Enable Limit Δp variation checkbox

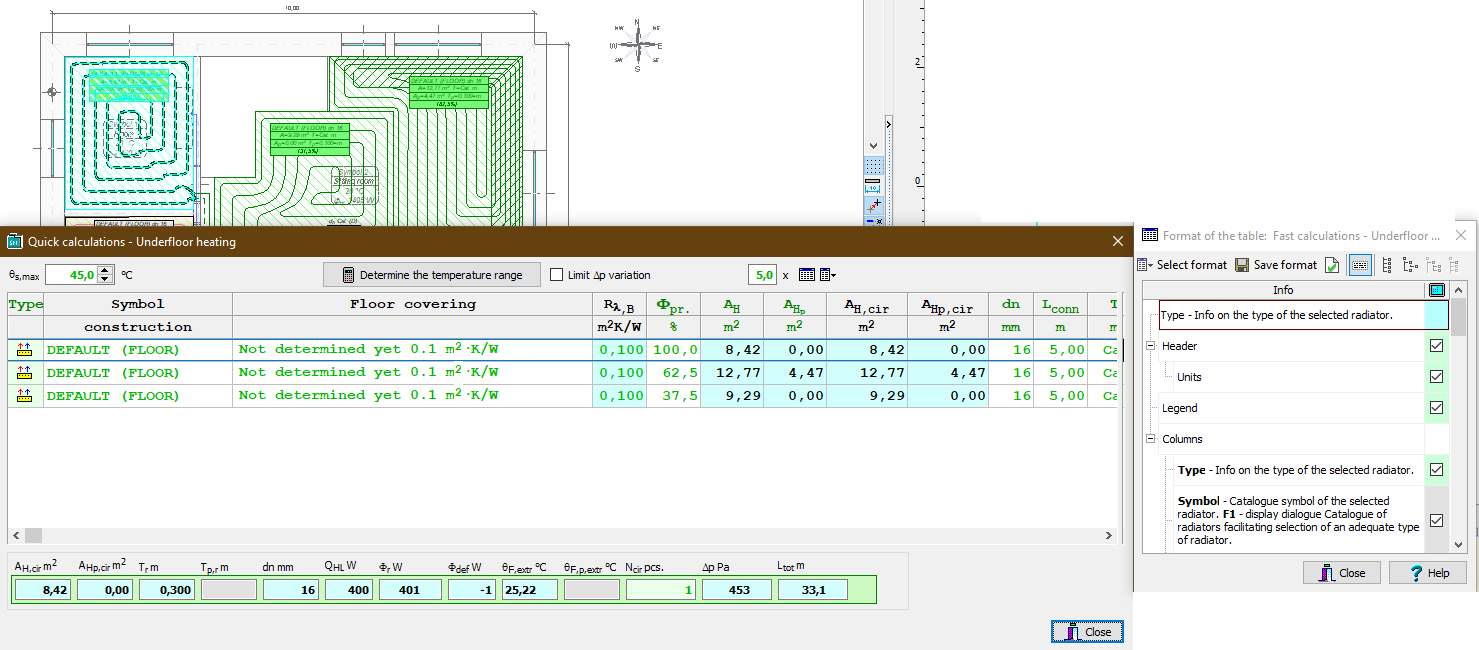(557, 275)
